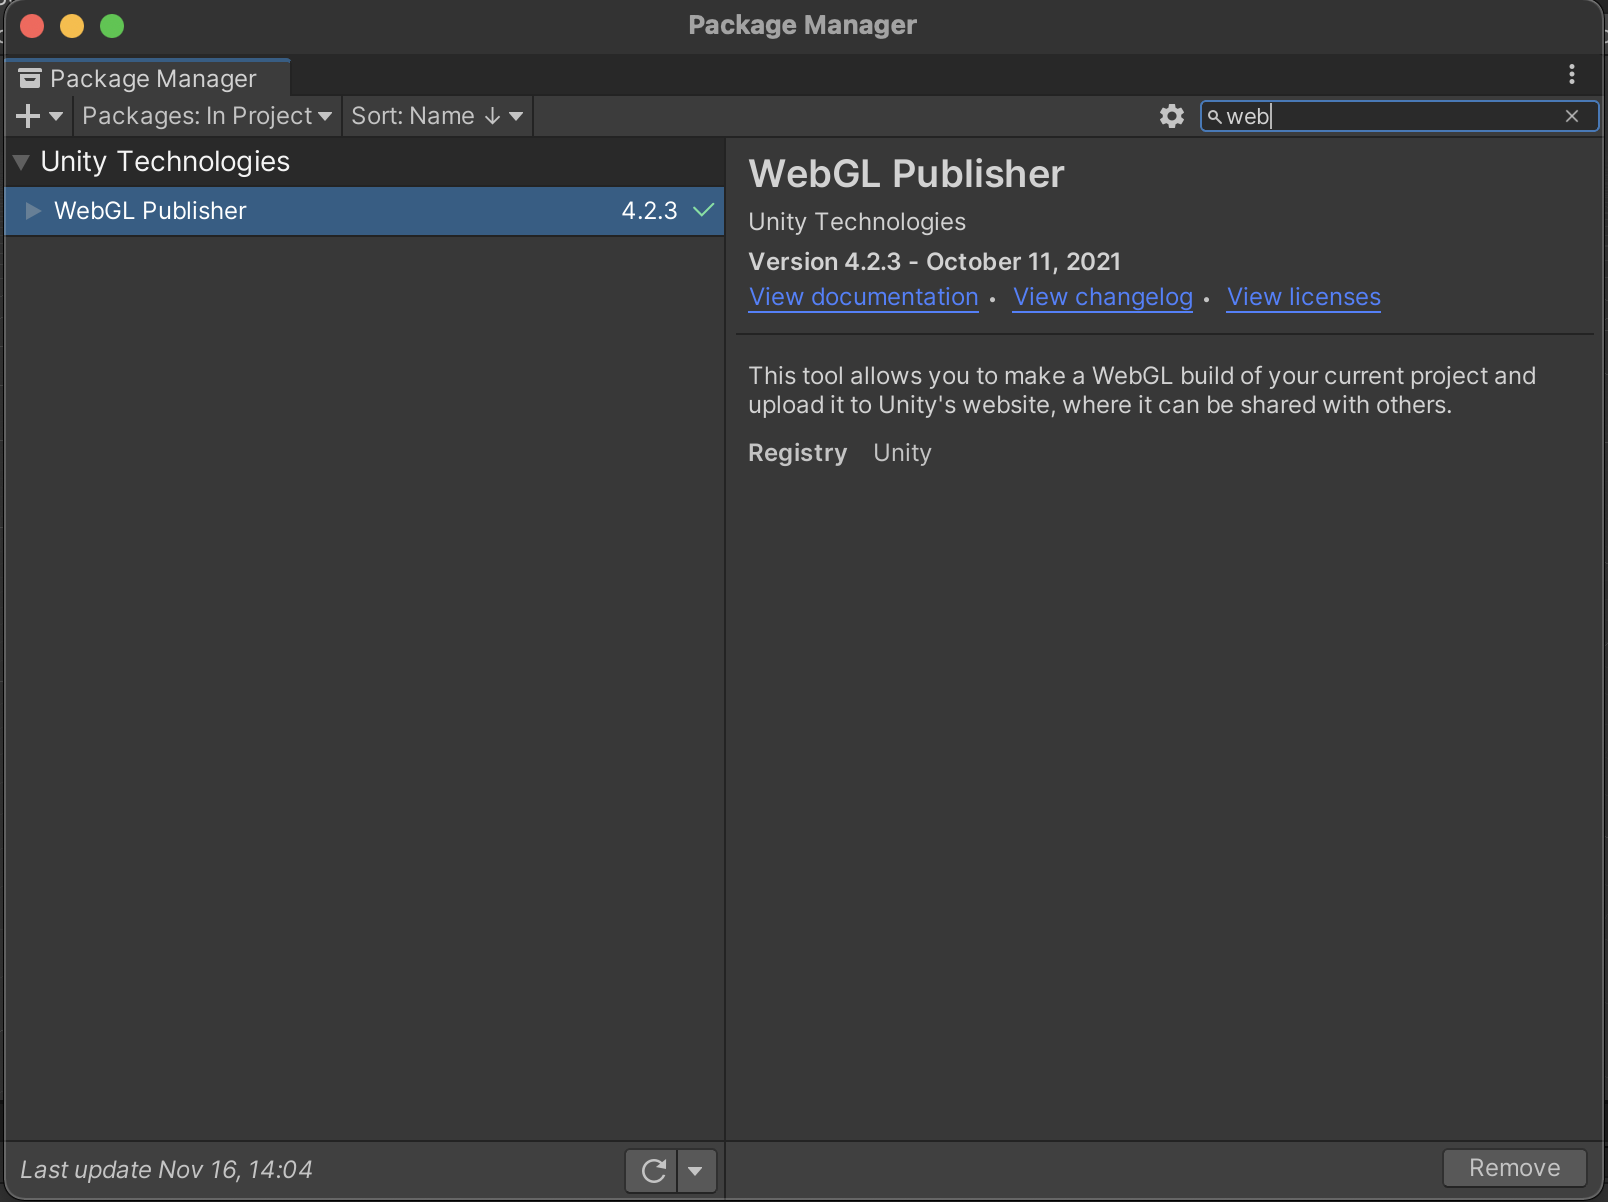Refresh the package list
The image size is (1608, 1202).
(x=652, y=1170)
